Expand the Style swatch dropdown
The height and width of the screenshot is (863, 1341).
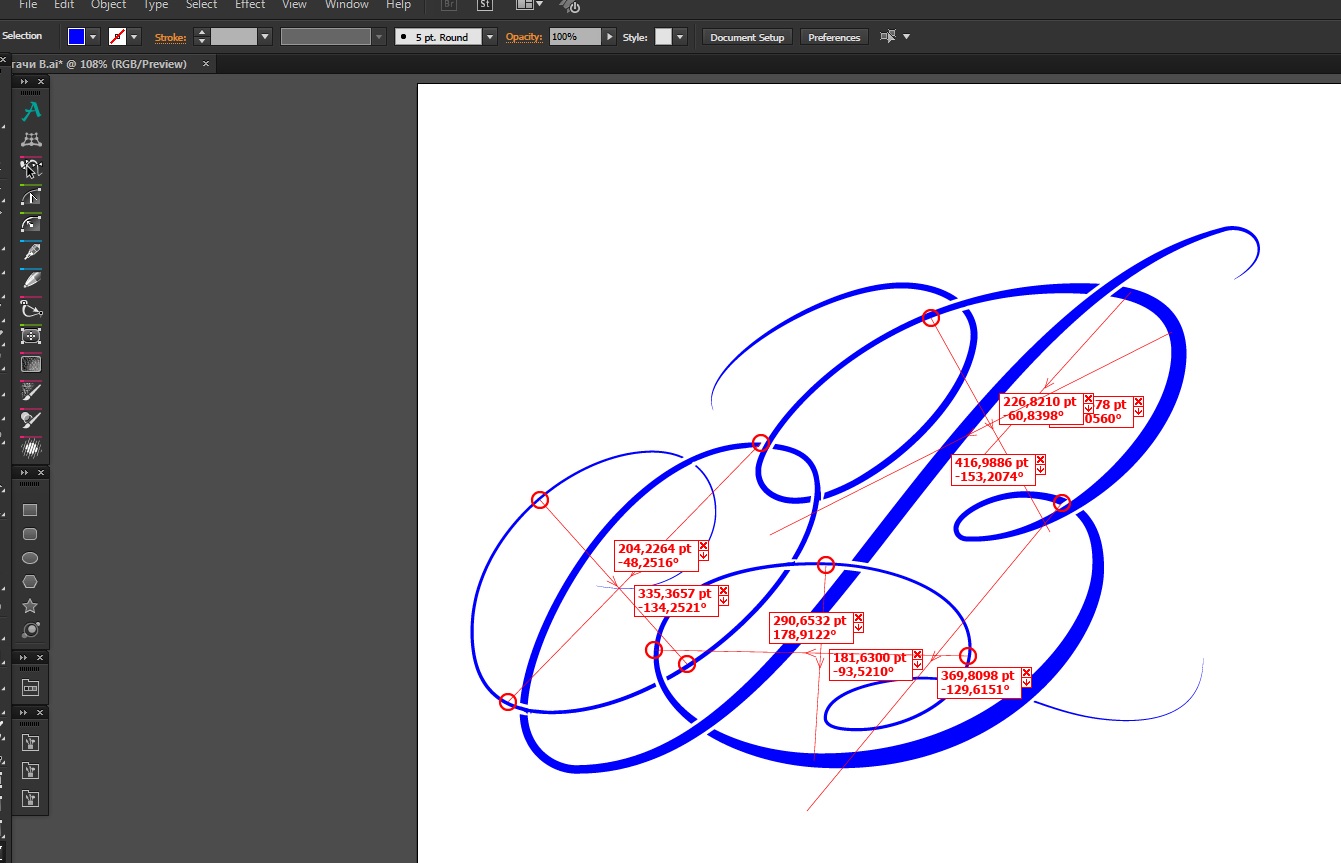[x=680, y=37]
